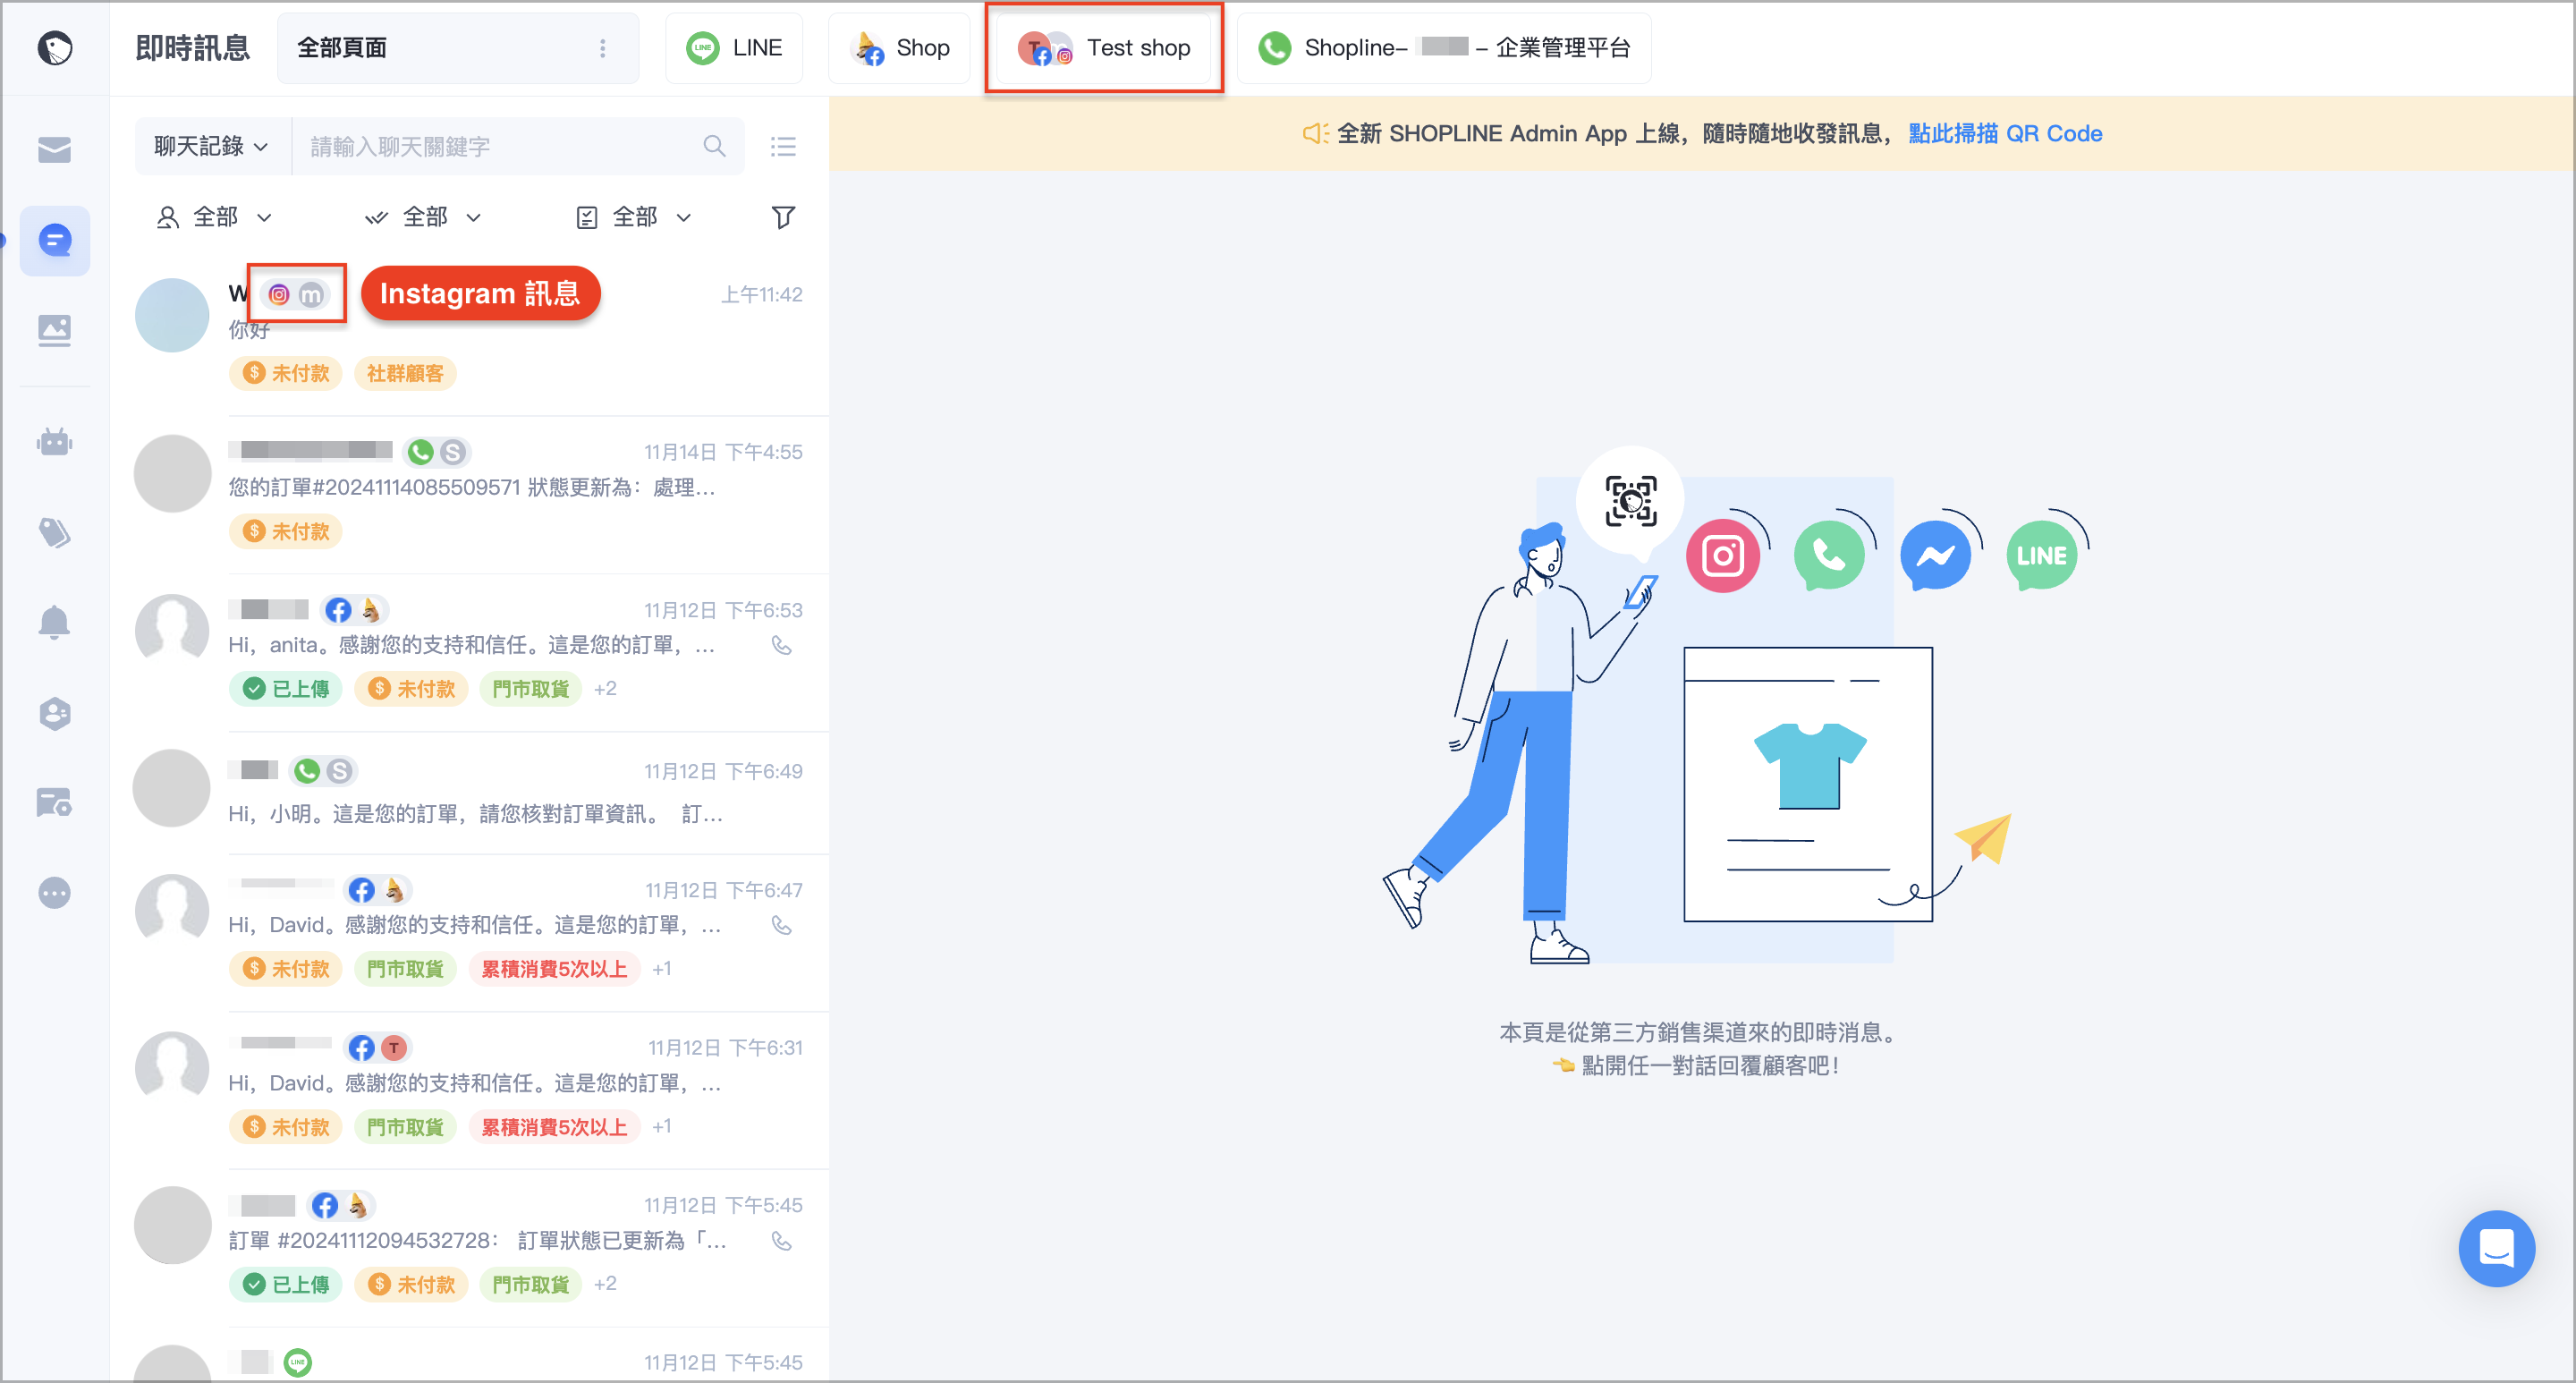Click the green phone WhatsApp icon in illustration
Viewport: 2576px width, 1383px height.
tap(1829, 556)
